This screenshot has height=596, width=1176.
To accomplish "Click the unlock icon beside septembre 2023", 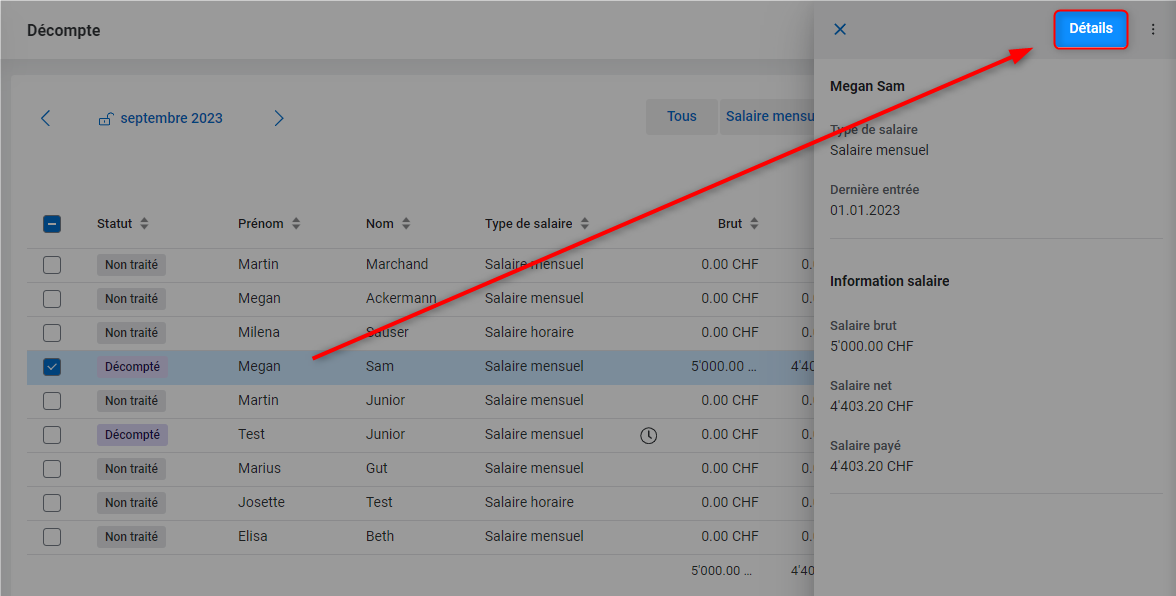I will pyautogui.click(x=106, y=118).
